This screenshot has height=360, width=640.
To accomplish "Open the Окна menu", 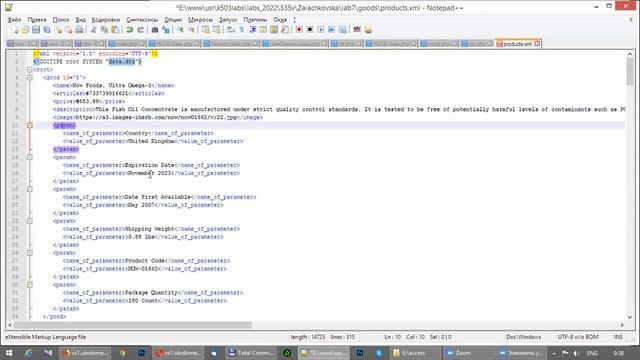I will tap(280, 20).
